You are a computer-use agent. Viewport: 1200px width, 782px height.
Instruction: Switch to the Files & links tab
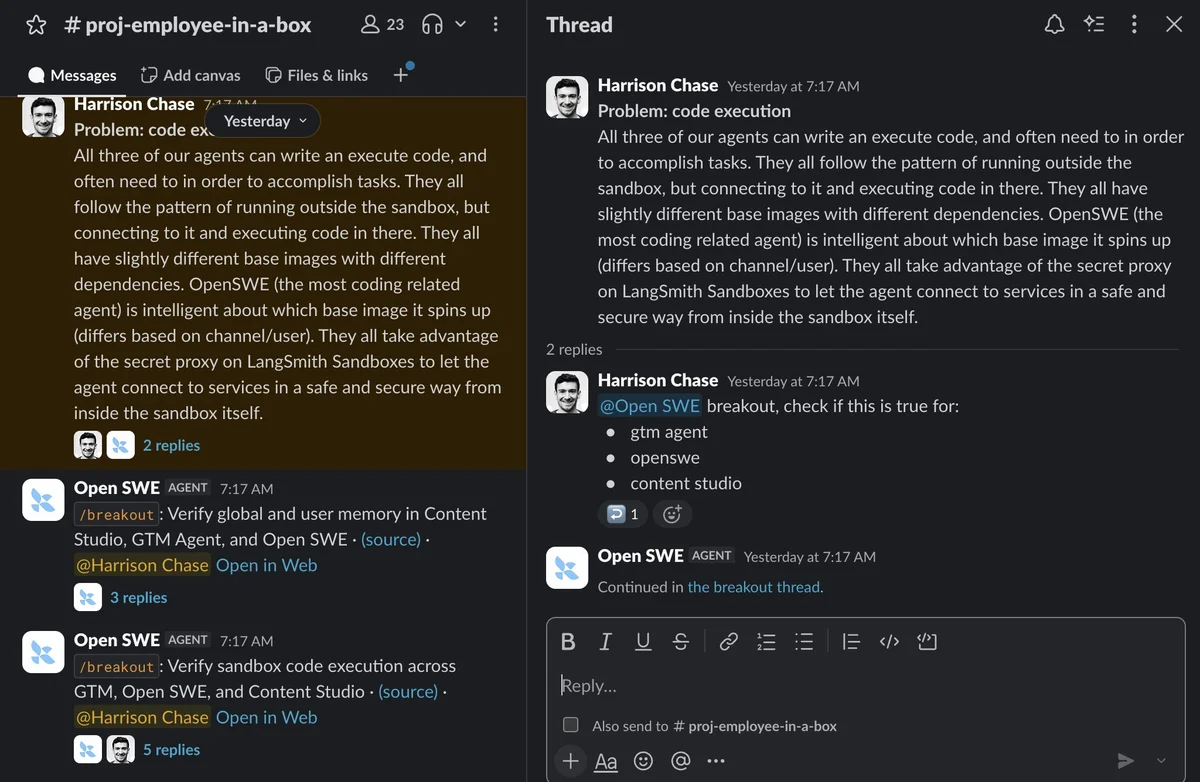click(316, 75)
